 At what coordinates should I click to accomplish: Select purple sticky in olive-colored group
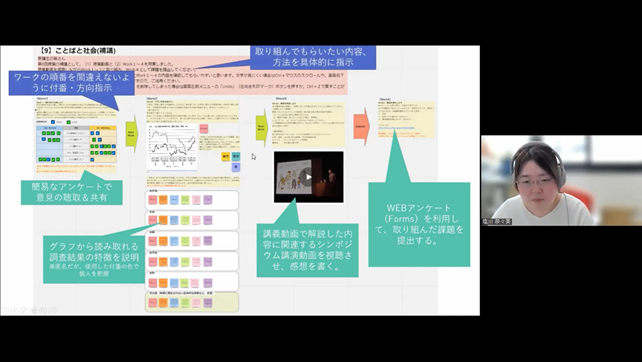pyautogui.click(x=208, y=303)
